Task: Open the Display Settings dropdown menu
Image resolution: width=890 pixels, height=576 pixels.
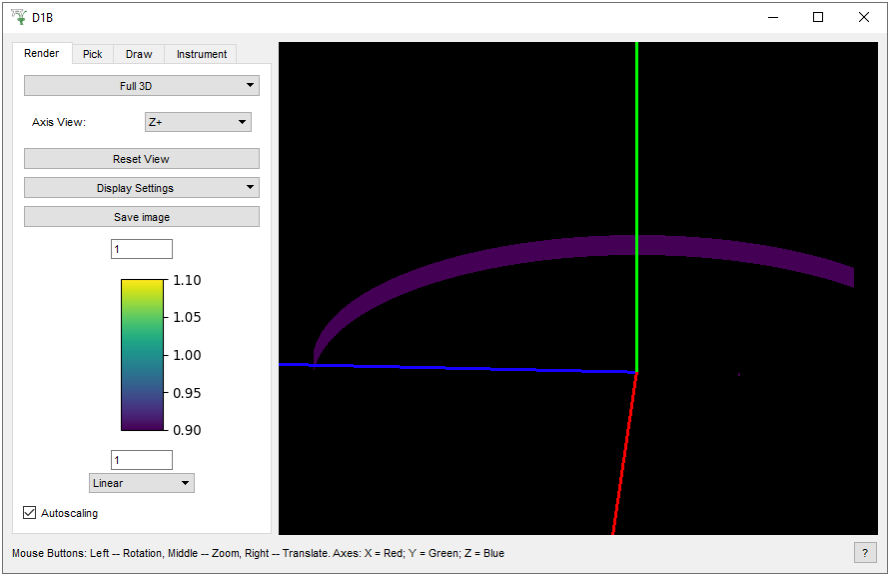Action: click(141, 188)
